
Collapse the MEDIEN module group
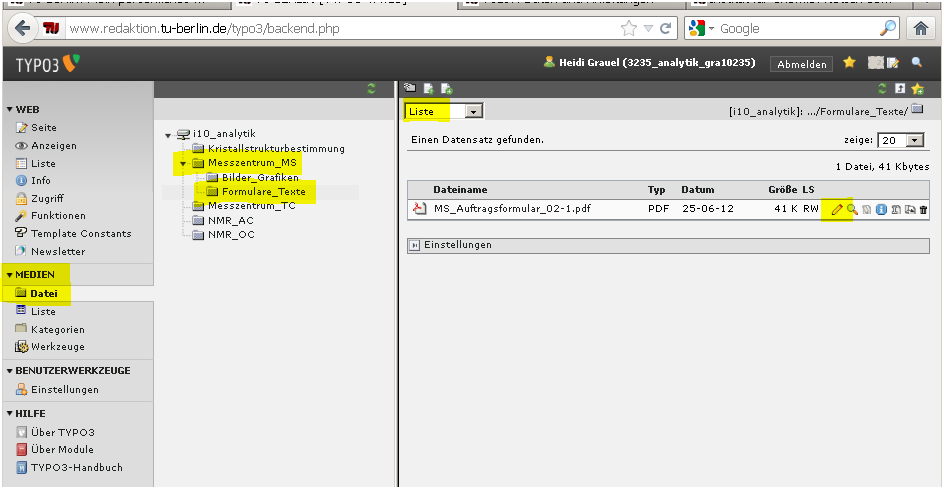tap(10, 275)
